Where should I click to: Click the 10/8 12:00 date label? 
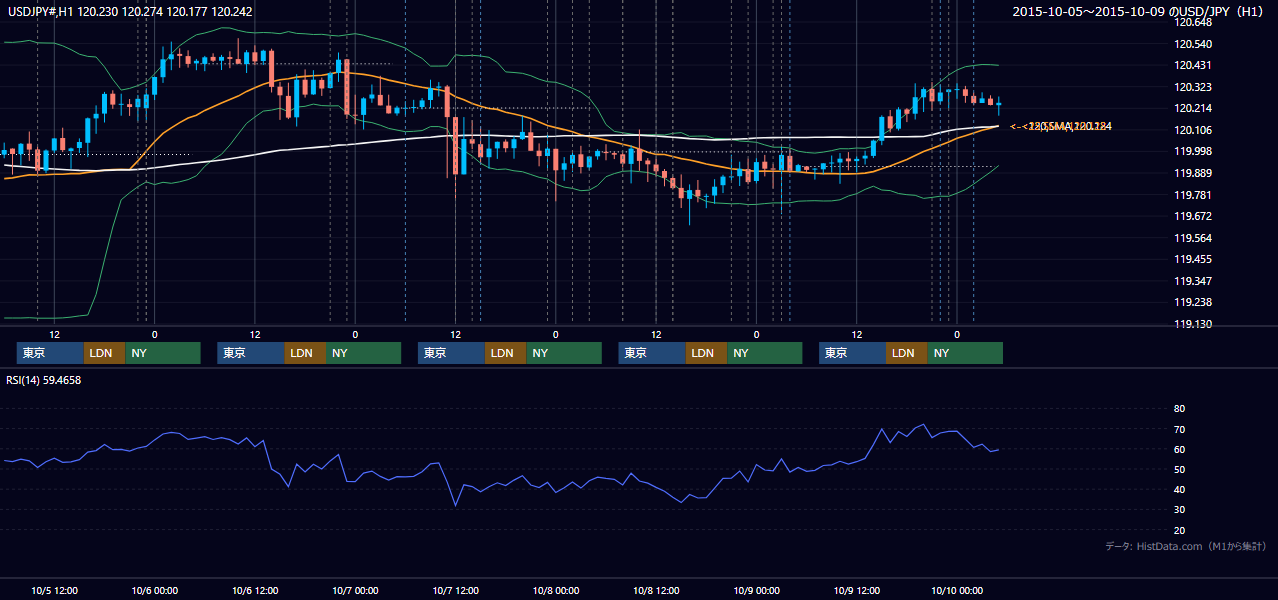click(x=656, y=590)
